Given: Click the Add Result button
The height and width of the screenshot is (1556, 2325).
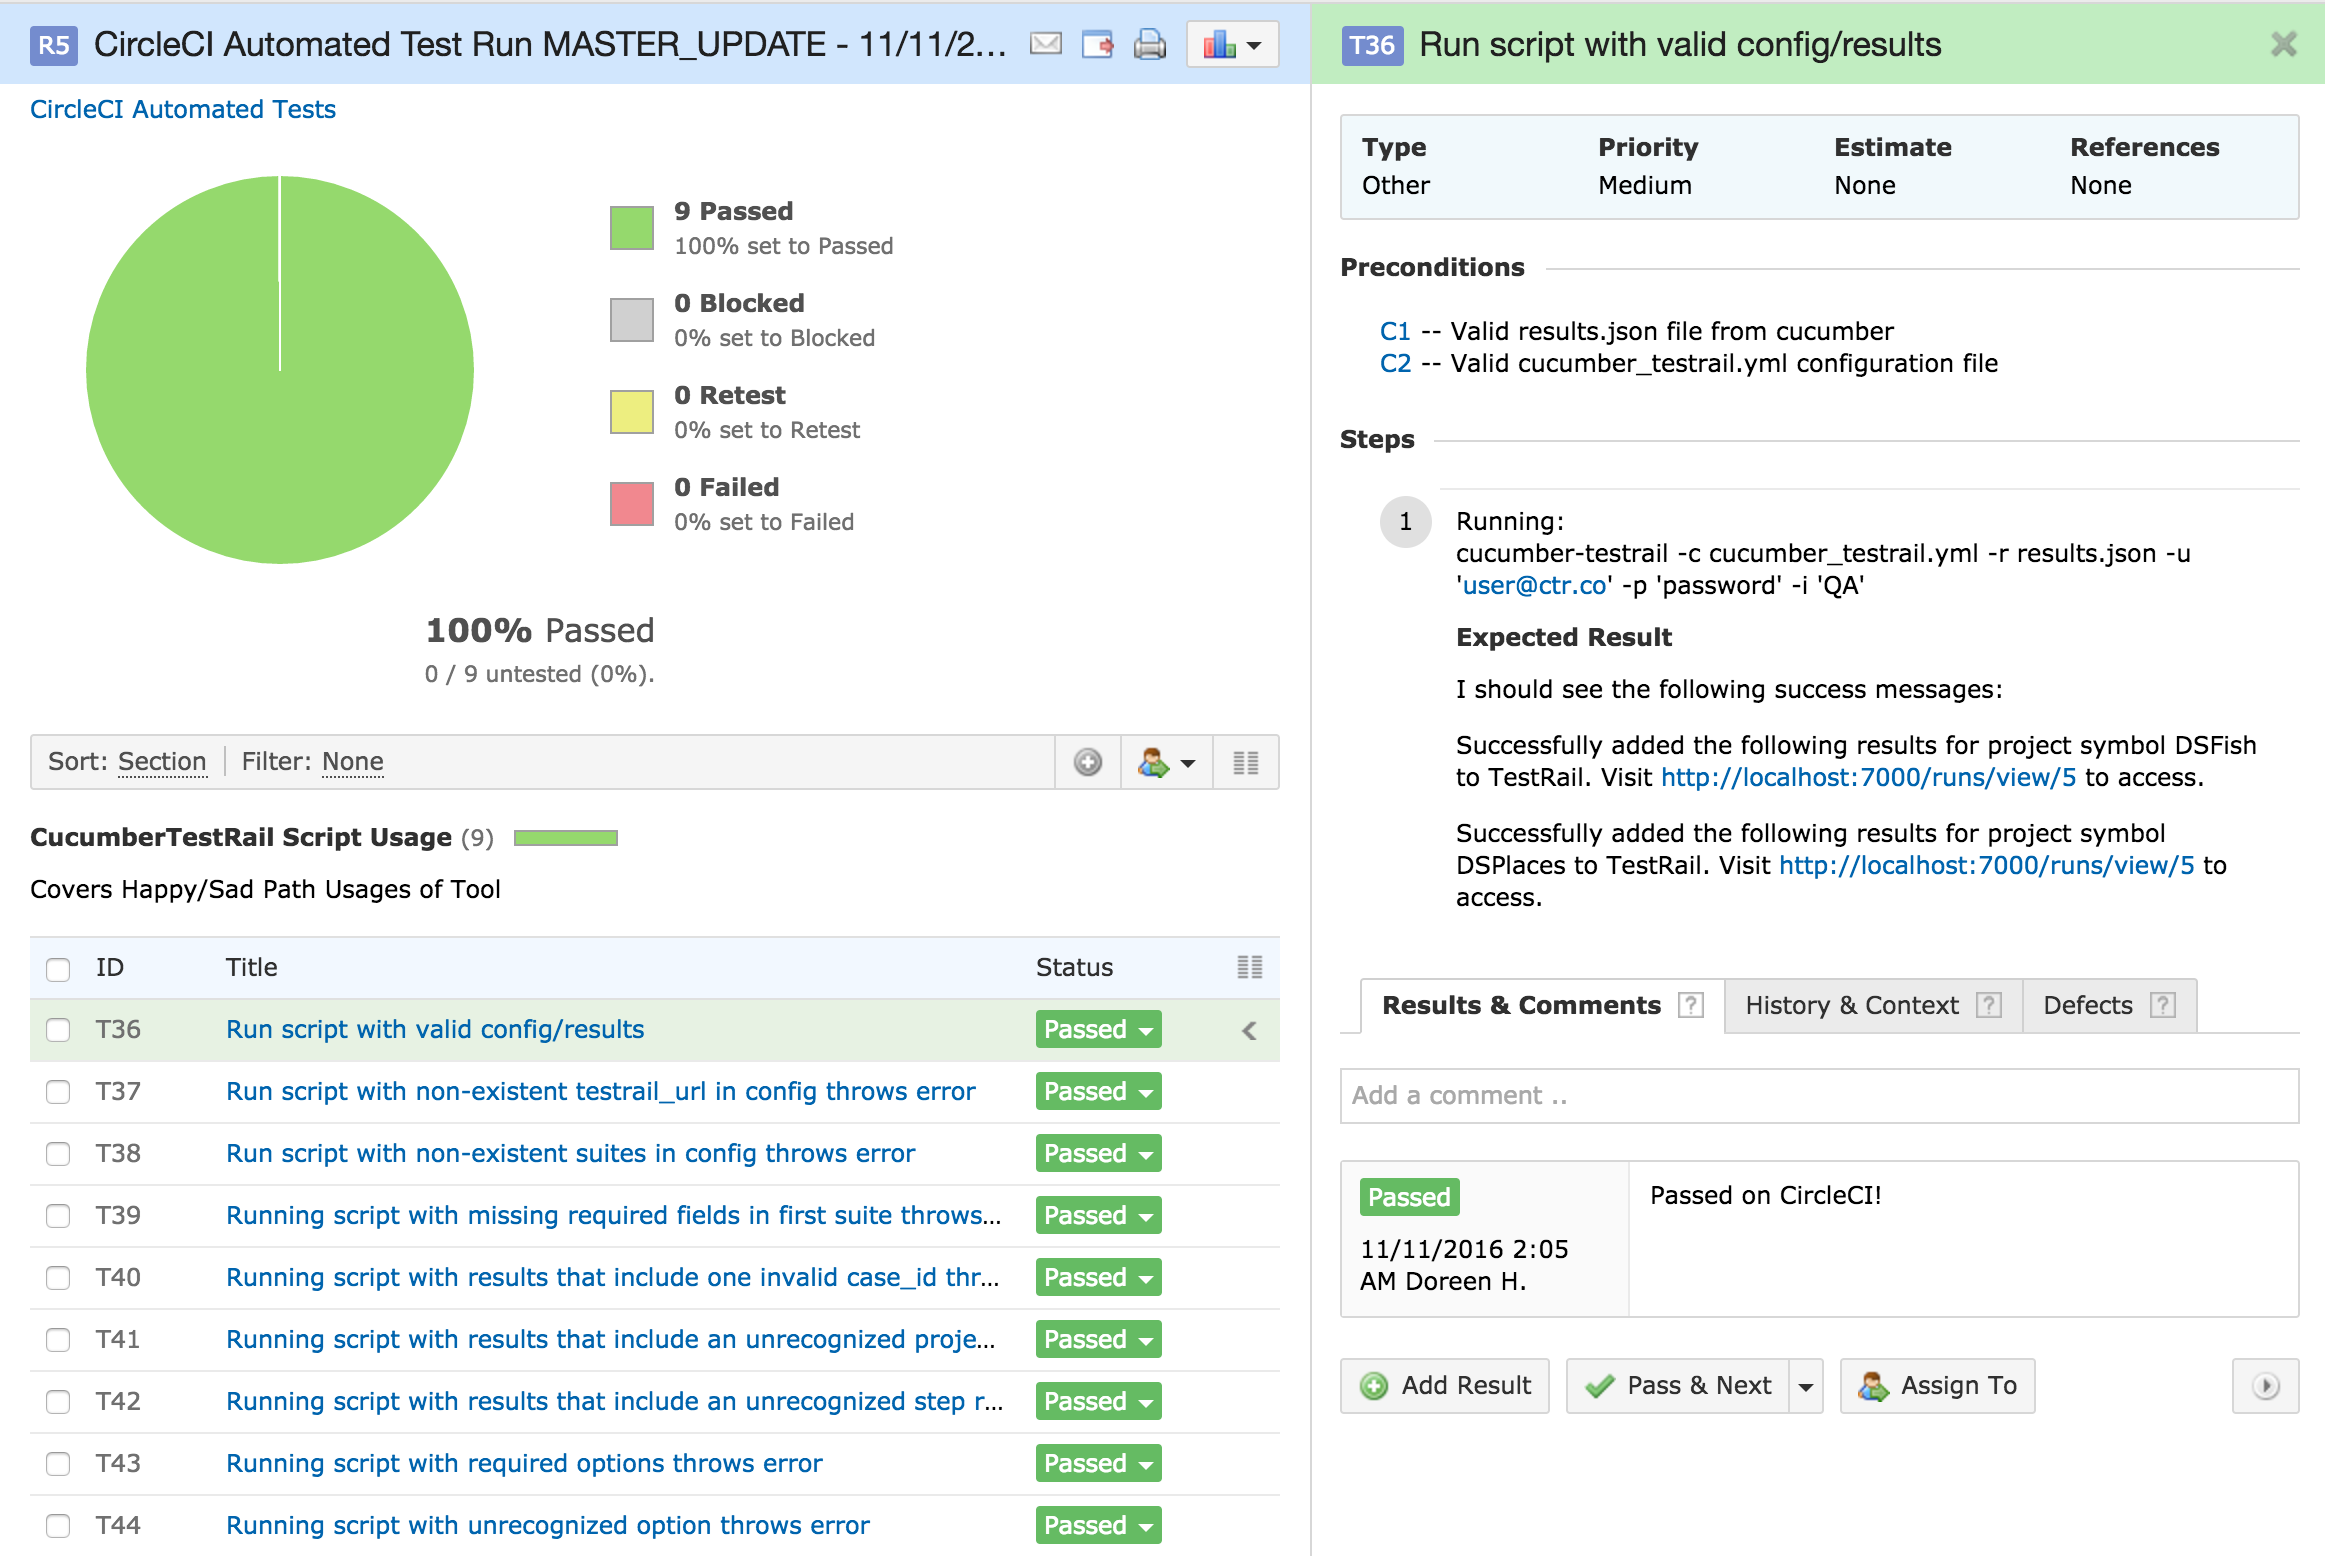Looking at the screenshot, I should tap(1444, 1386).
